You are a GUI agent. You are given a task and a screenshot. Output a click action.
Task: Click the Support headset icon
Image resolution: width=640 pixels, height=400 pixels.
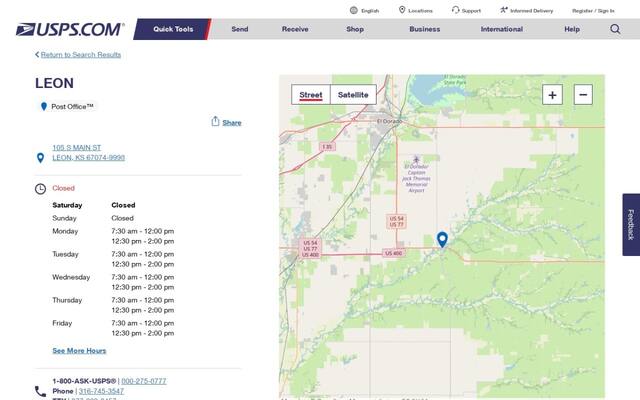(x=456, y=10)
